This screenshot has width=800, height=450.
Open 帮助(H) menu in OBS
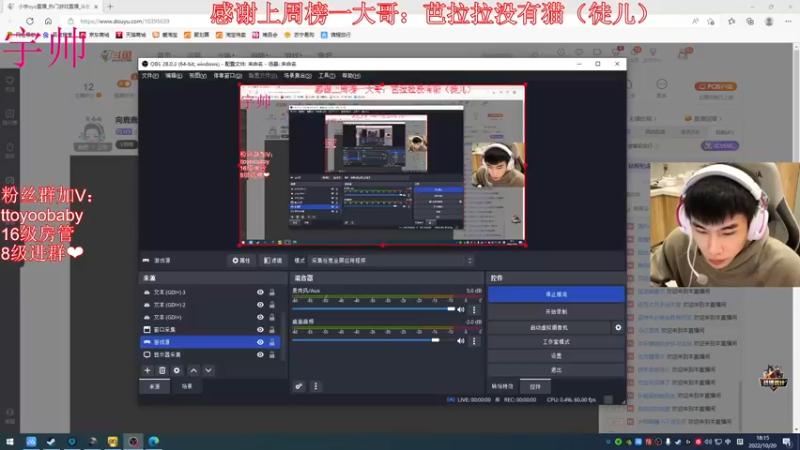tap(351, 76)
